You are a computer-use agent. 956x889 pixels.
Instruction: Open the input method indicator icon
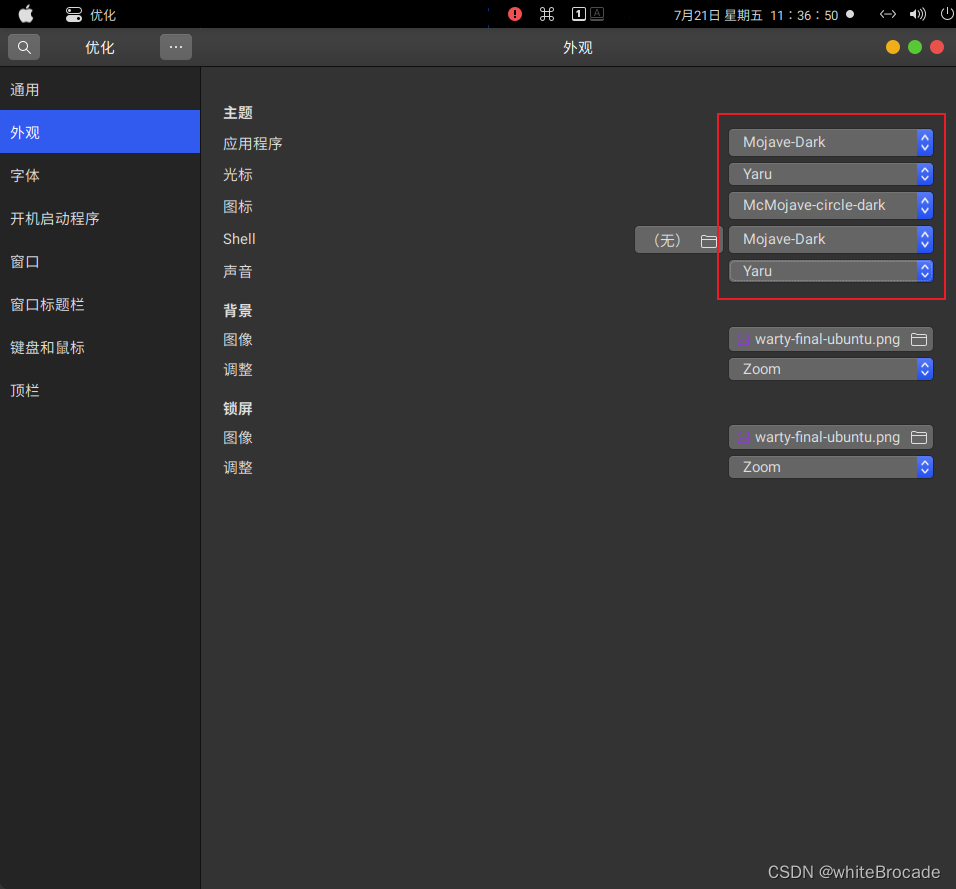point(588,14)
